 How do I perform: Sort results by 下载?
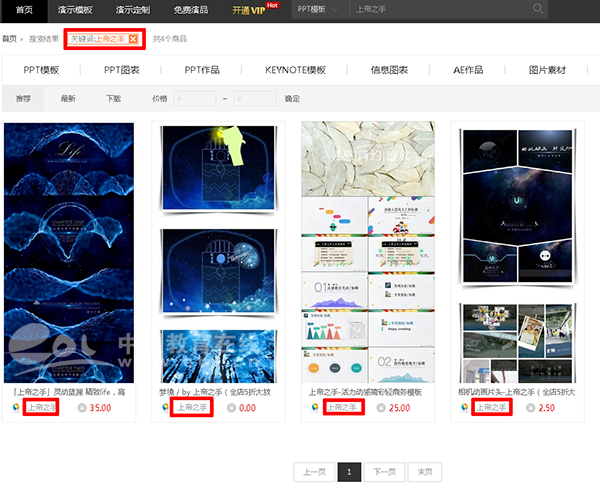(113, 99)
